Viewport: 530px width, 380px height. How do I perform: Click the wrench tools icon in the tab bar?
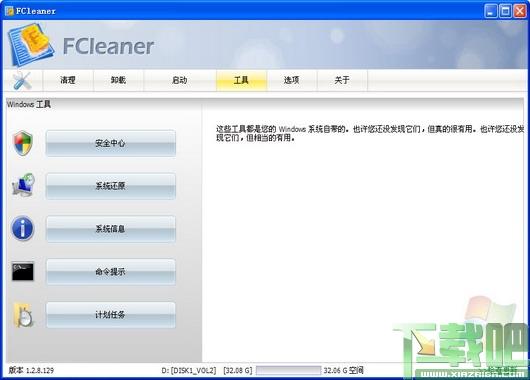tap(22, 80)
